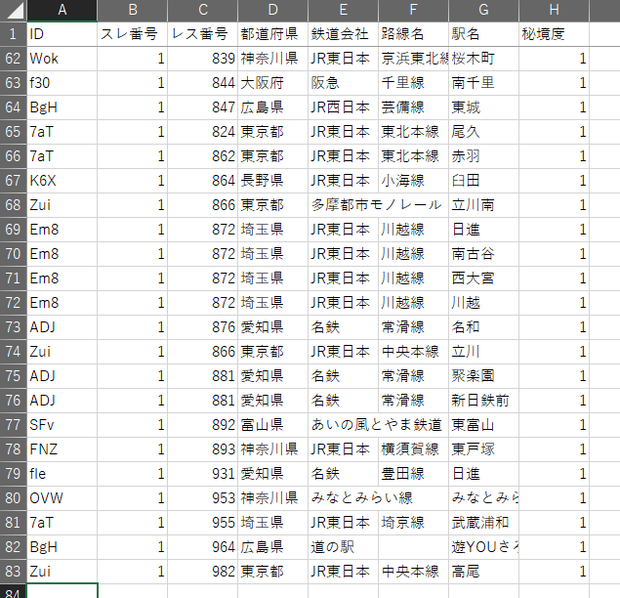Select the 聚楽園 station cell

(484, 376)
